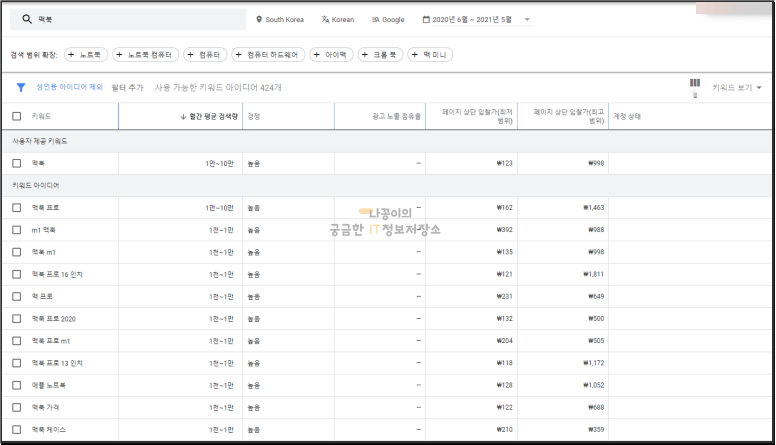
Task: Click the ₩1,463 high bid value
Action: 593,208
